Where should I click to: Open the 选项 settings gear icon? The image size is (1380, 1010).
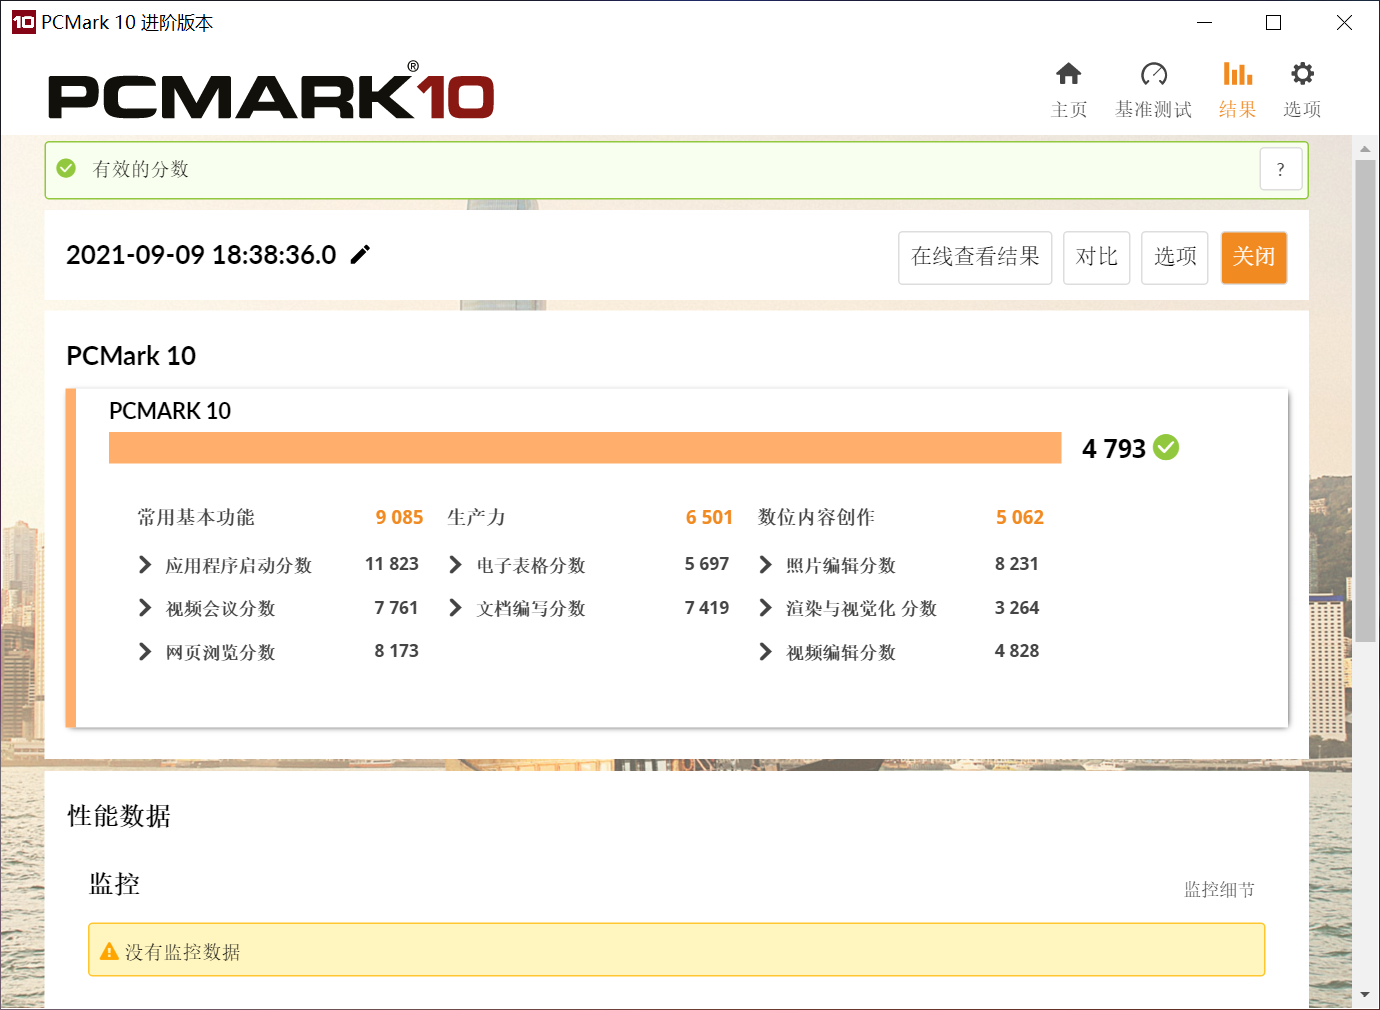point(1302,74)
